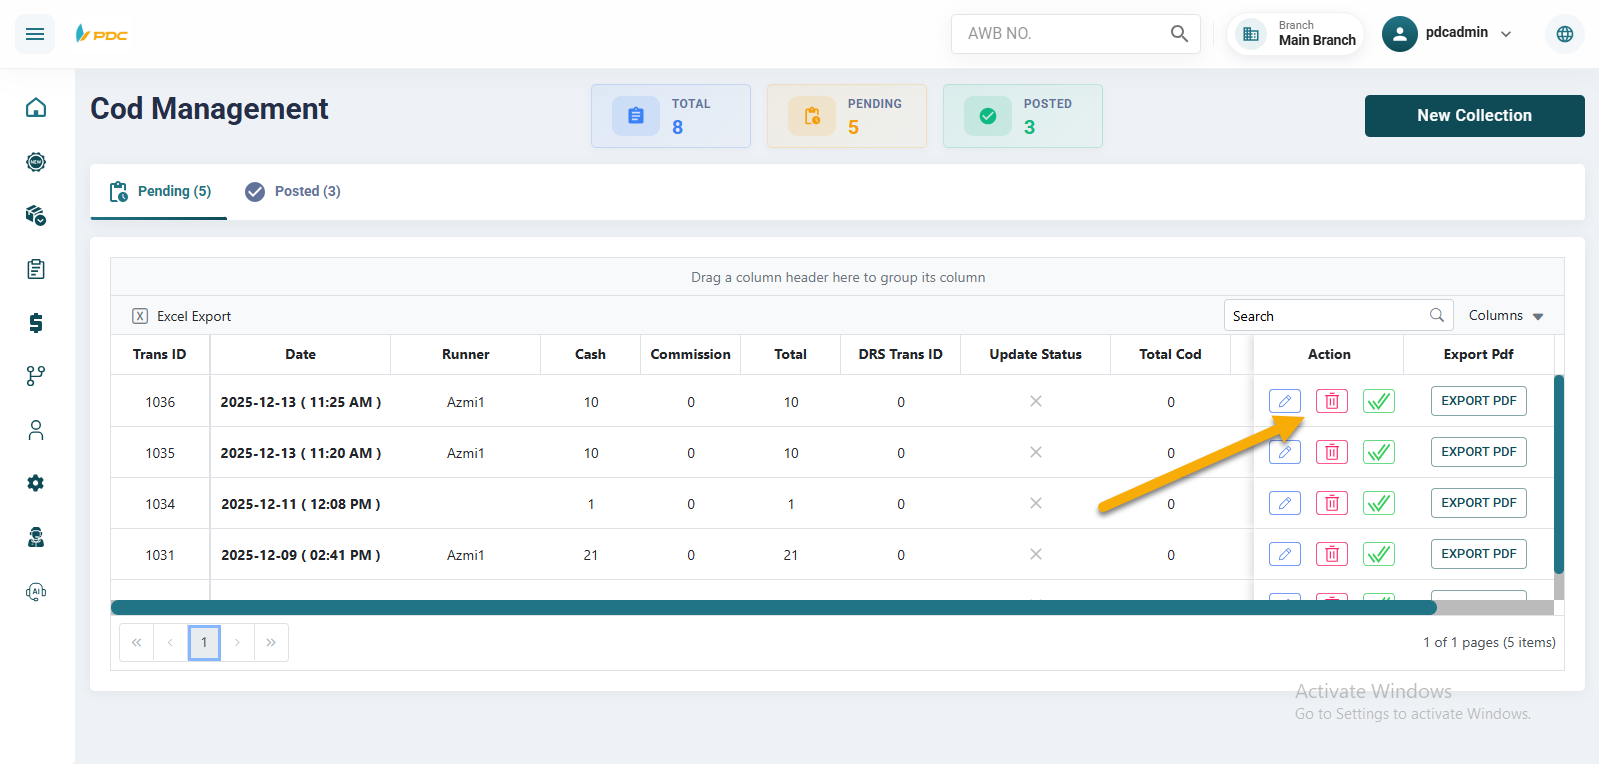Viewport: 1599px width, 764px height.
Task: Mark transaction 1034 posted with green double-check
Action: 1378,503
